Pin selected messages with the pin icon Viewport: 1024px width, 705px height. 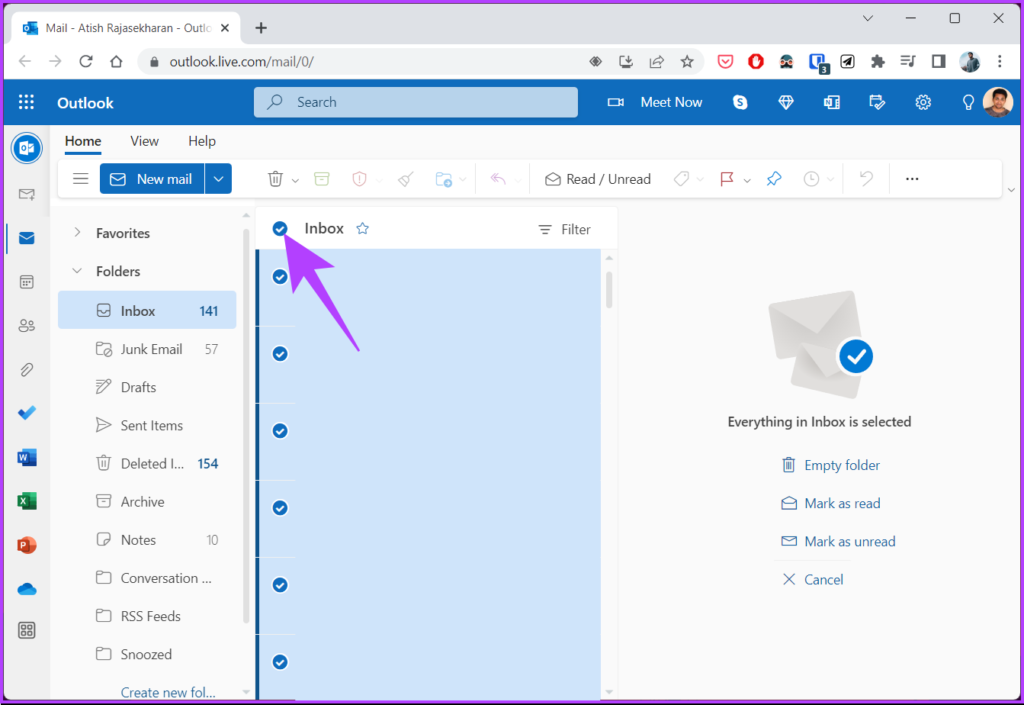pos(774,179)
